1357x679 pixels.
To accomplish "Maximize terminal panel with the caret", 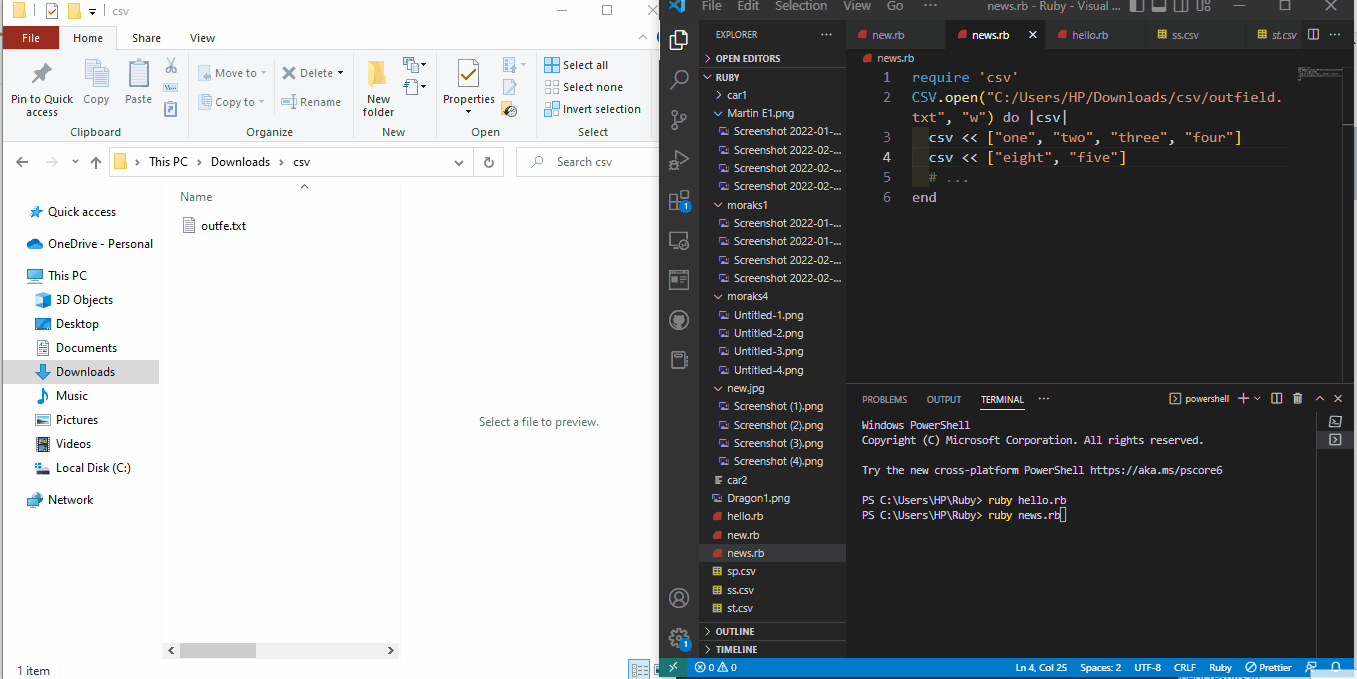I will coord(1319,398).
